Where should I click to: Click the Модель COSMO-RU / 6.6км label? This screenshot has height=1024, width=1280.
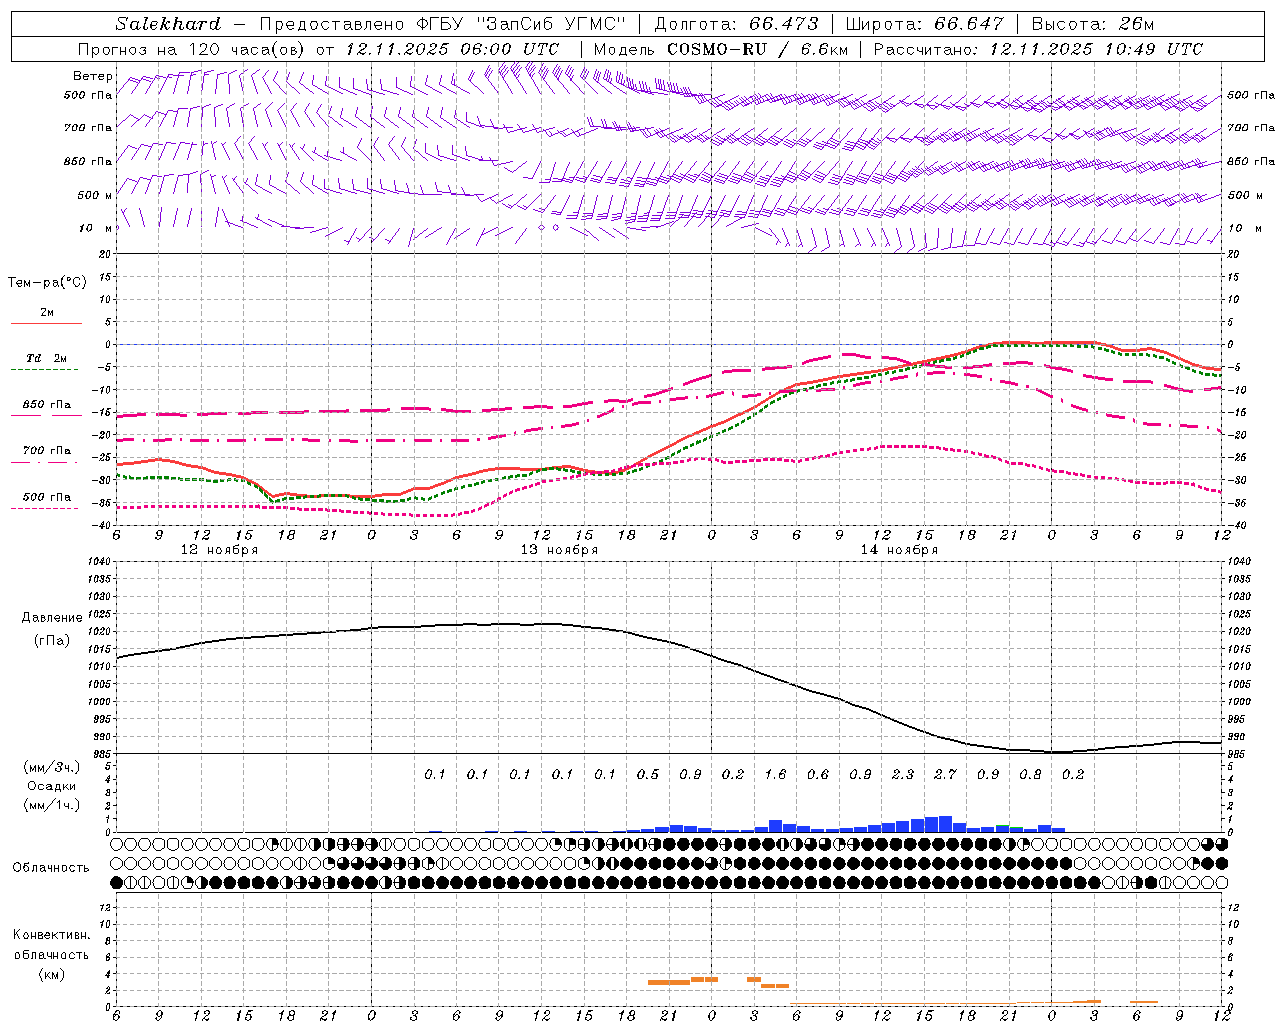click(721, 49)
